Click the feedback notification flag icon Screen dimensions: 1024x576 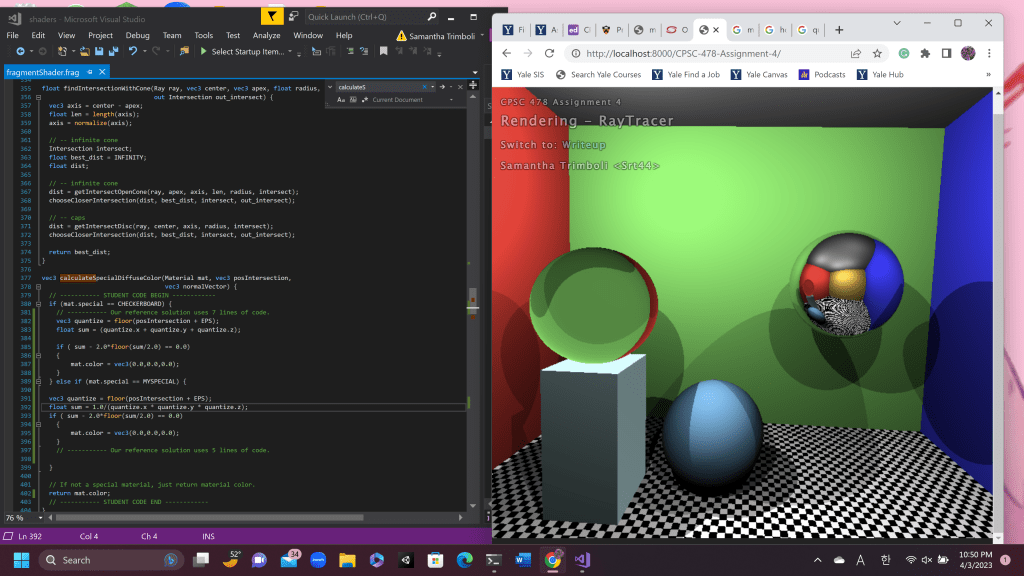coord(272,17)
